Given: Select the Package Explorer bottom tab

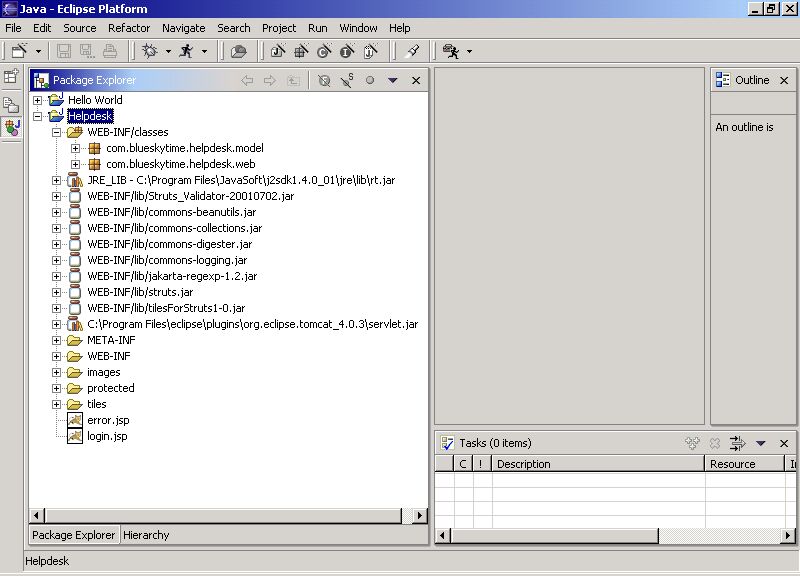Looking at the screenshot, I should 73,535.
